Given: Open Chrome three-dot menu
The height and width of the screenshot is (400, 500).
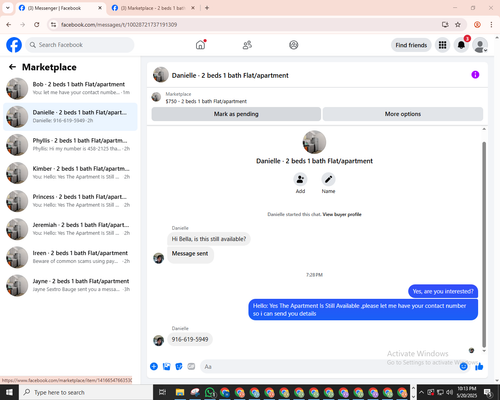Looking at the screenshot, I should point(491,24).
